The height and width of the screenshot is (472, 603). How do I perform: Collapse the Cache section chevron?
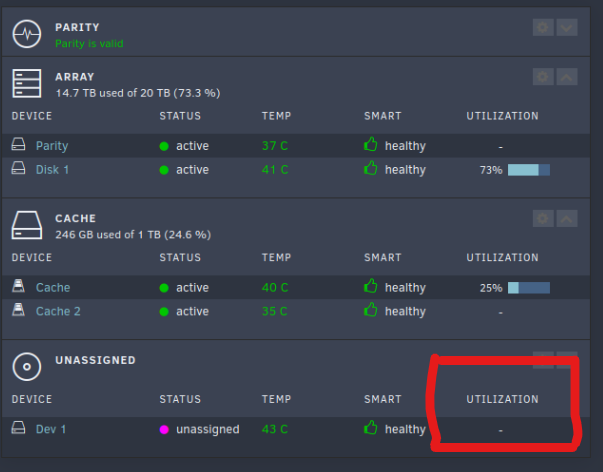[x=566, y=218]
